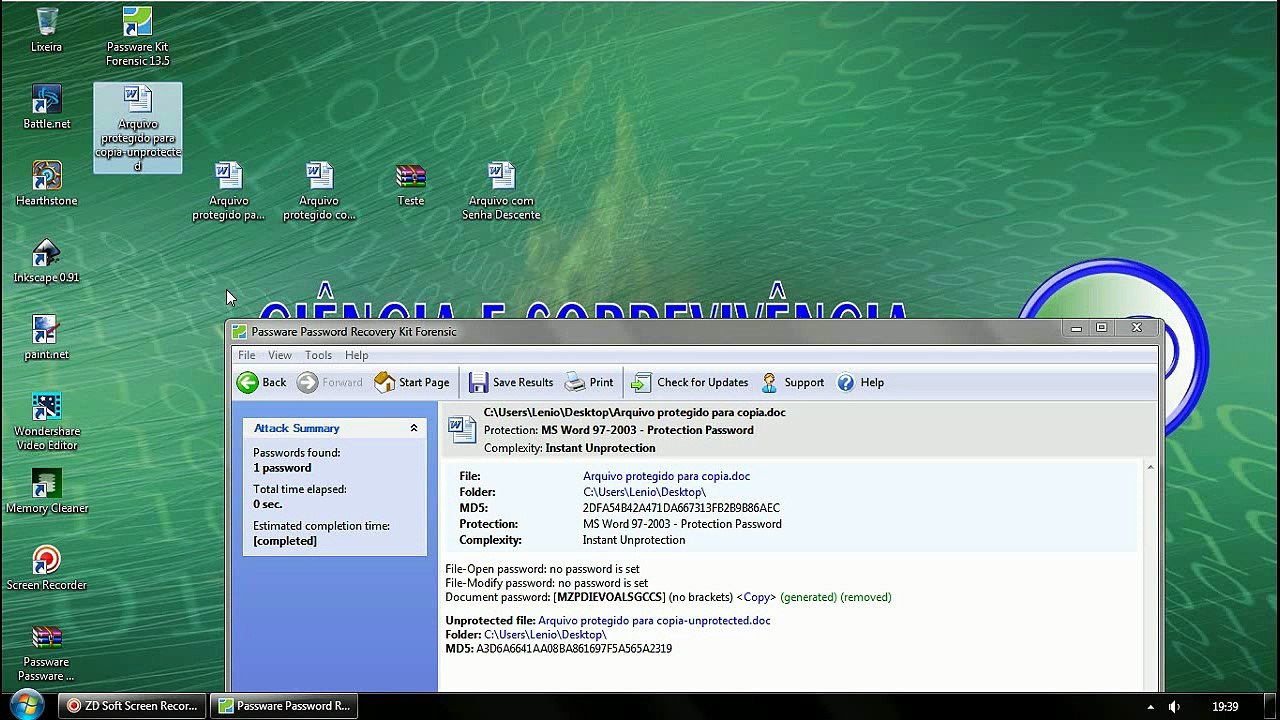This screenshot has height=720, width=1280.
Task: Click the full file path in the results header
Action: [x=634, y=412]
